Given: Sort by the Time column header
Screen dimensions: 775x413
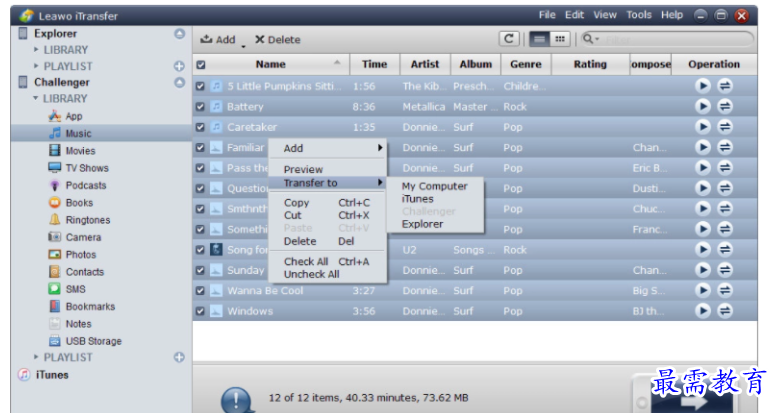Looking at the screenshot, I should point(374,64).
